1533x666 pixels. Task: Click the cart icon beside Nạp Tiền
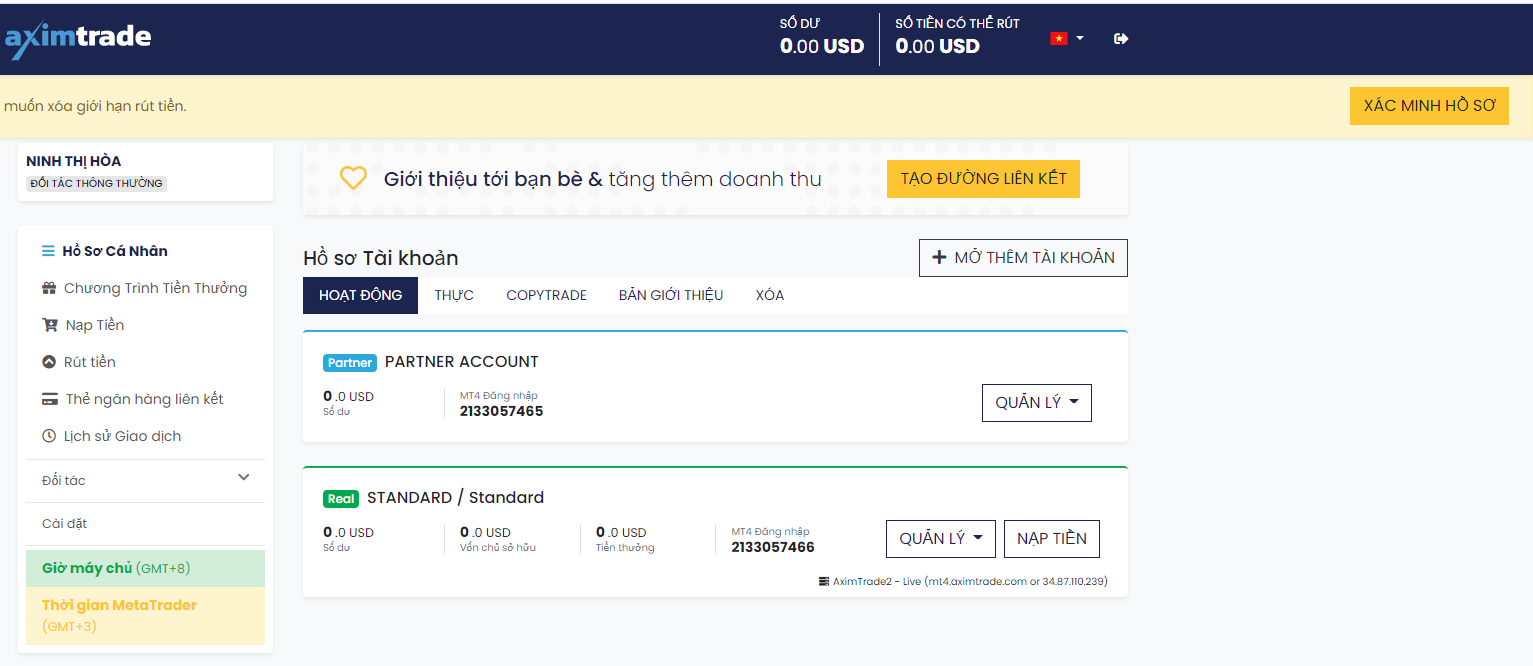49,325
